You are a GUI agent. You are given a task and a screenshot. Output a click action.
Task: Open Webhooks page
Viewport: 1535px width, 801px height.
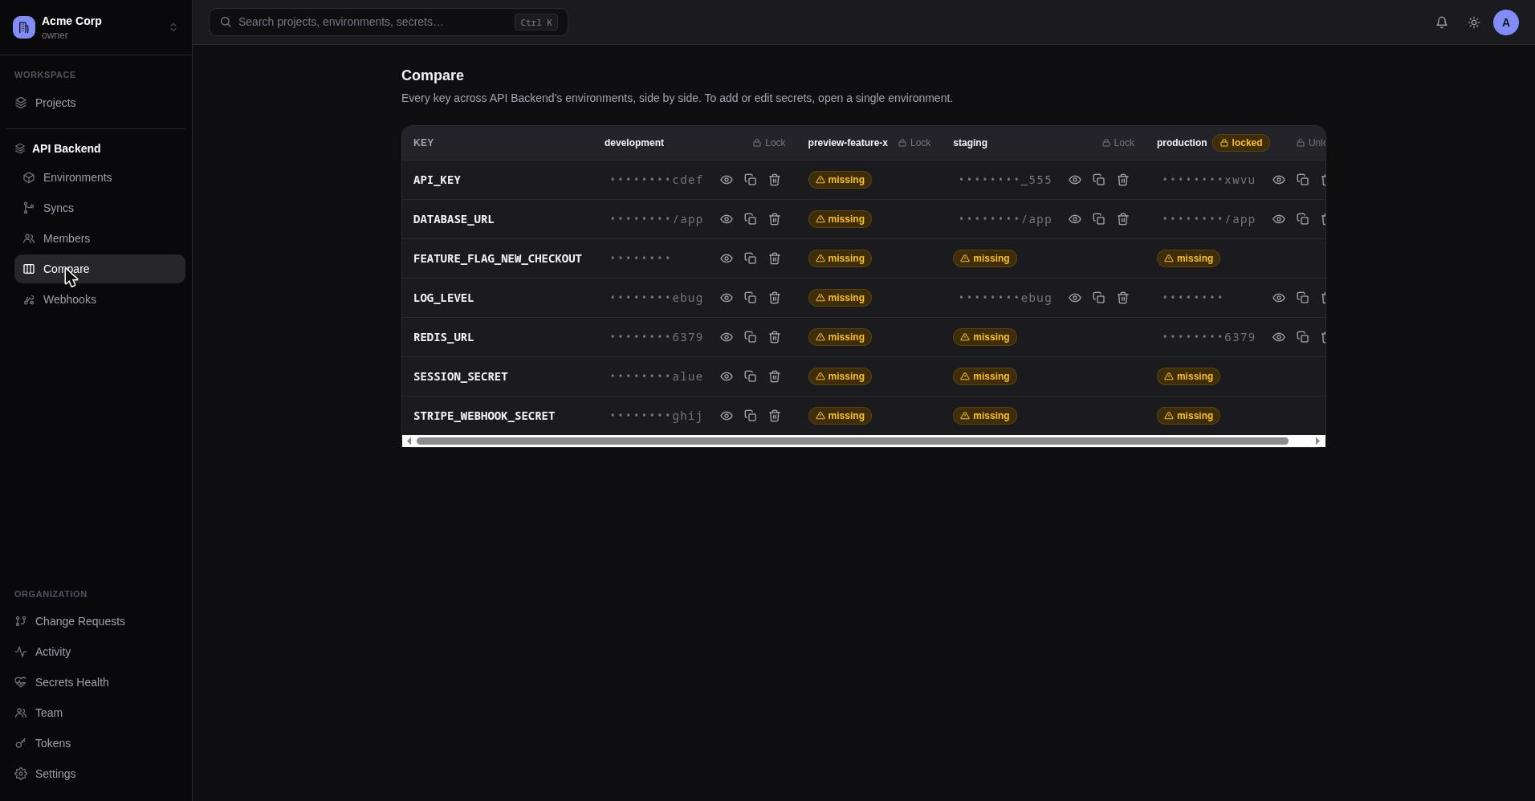[100, 300]
